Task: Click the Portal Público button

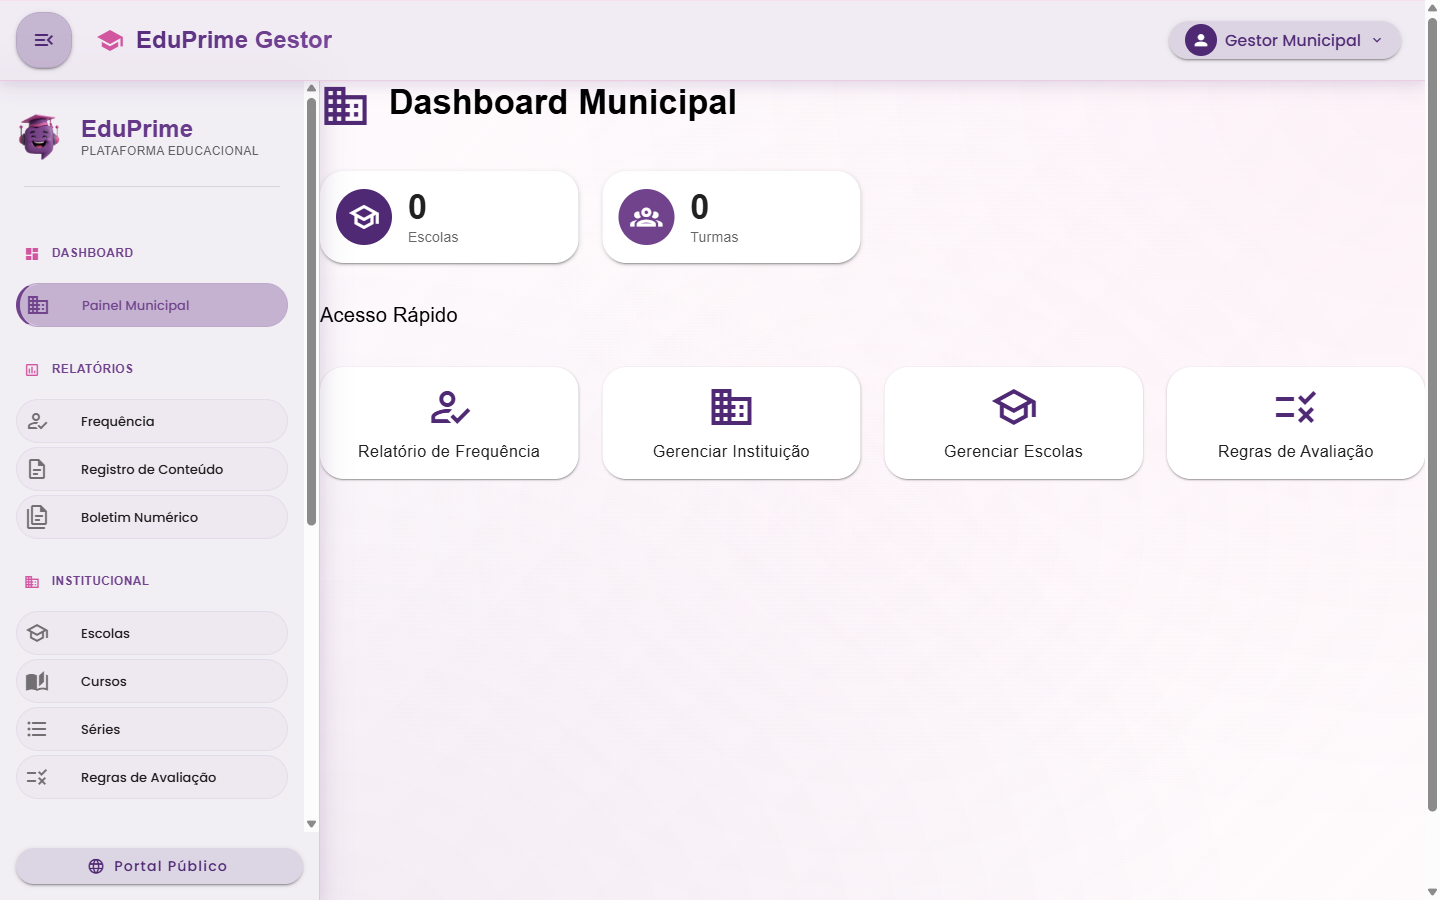Action: point(159,866)
